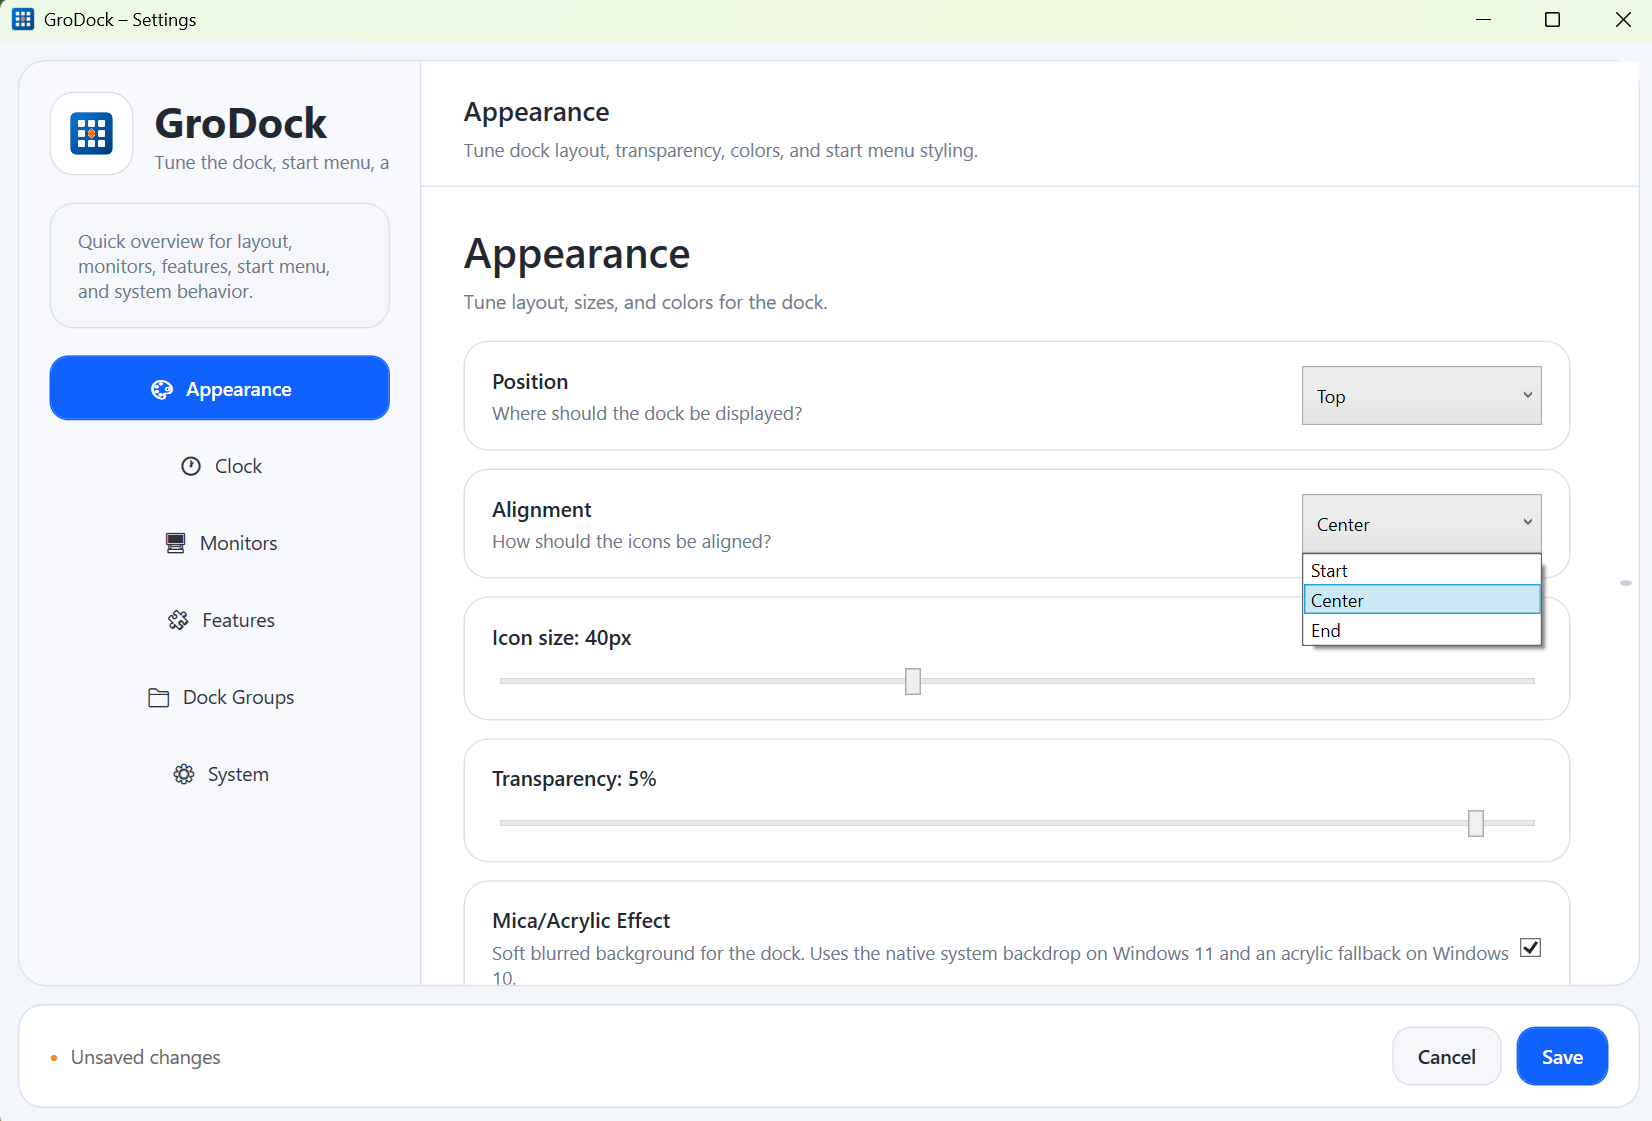Viewport: 1652px width, 1121px height.
Task: Click the monitor icon in sidebar
Action: (x=175, y=543)
